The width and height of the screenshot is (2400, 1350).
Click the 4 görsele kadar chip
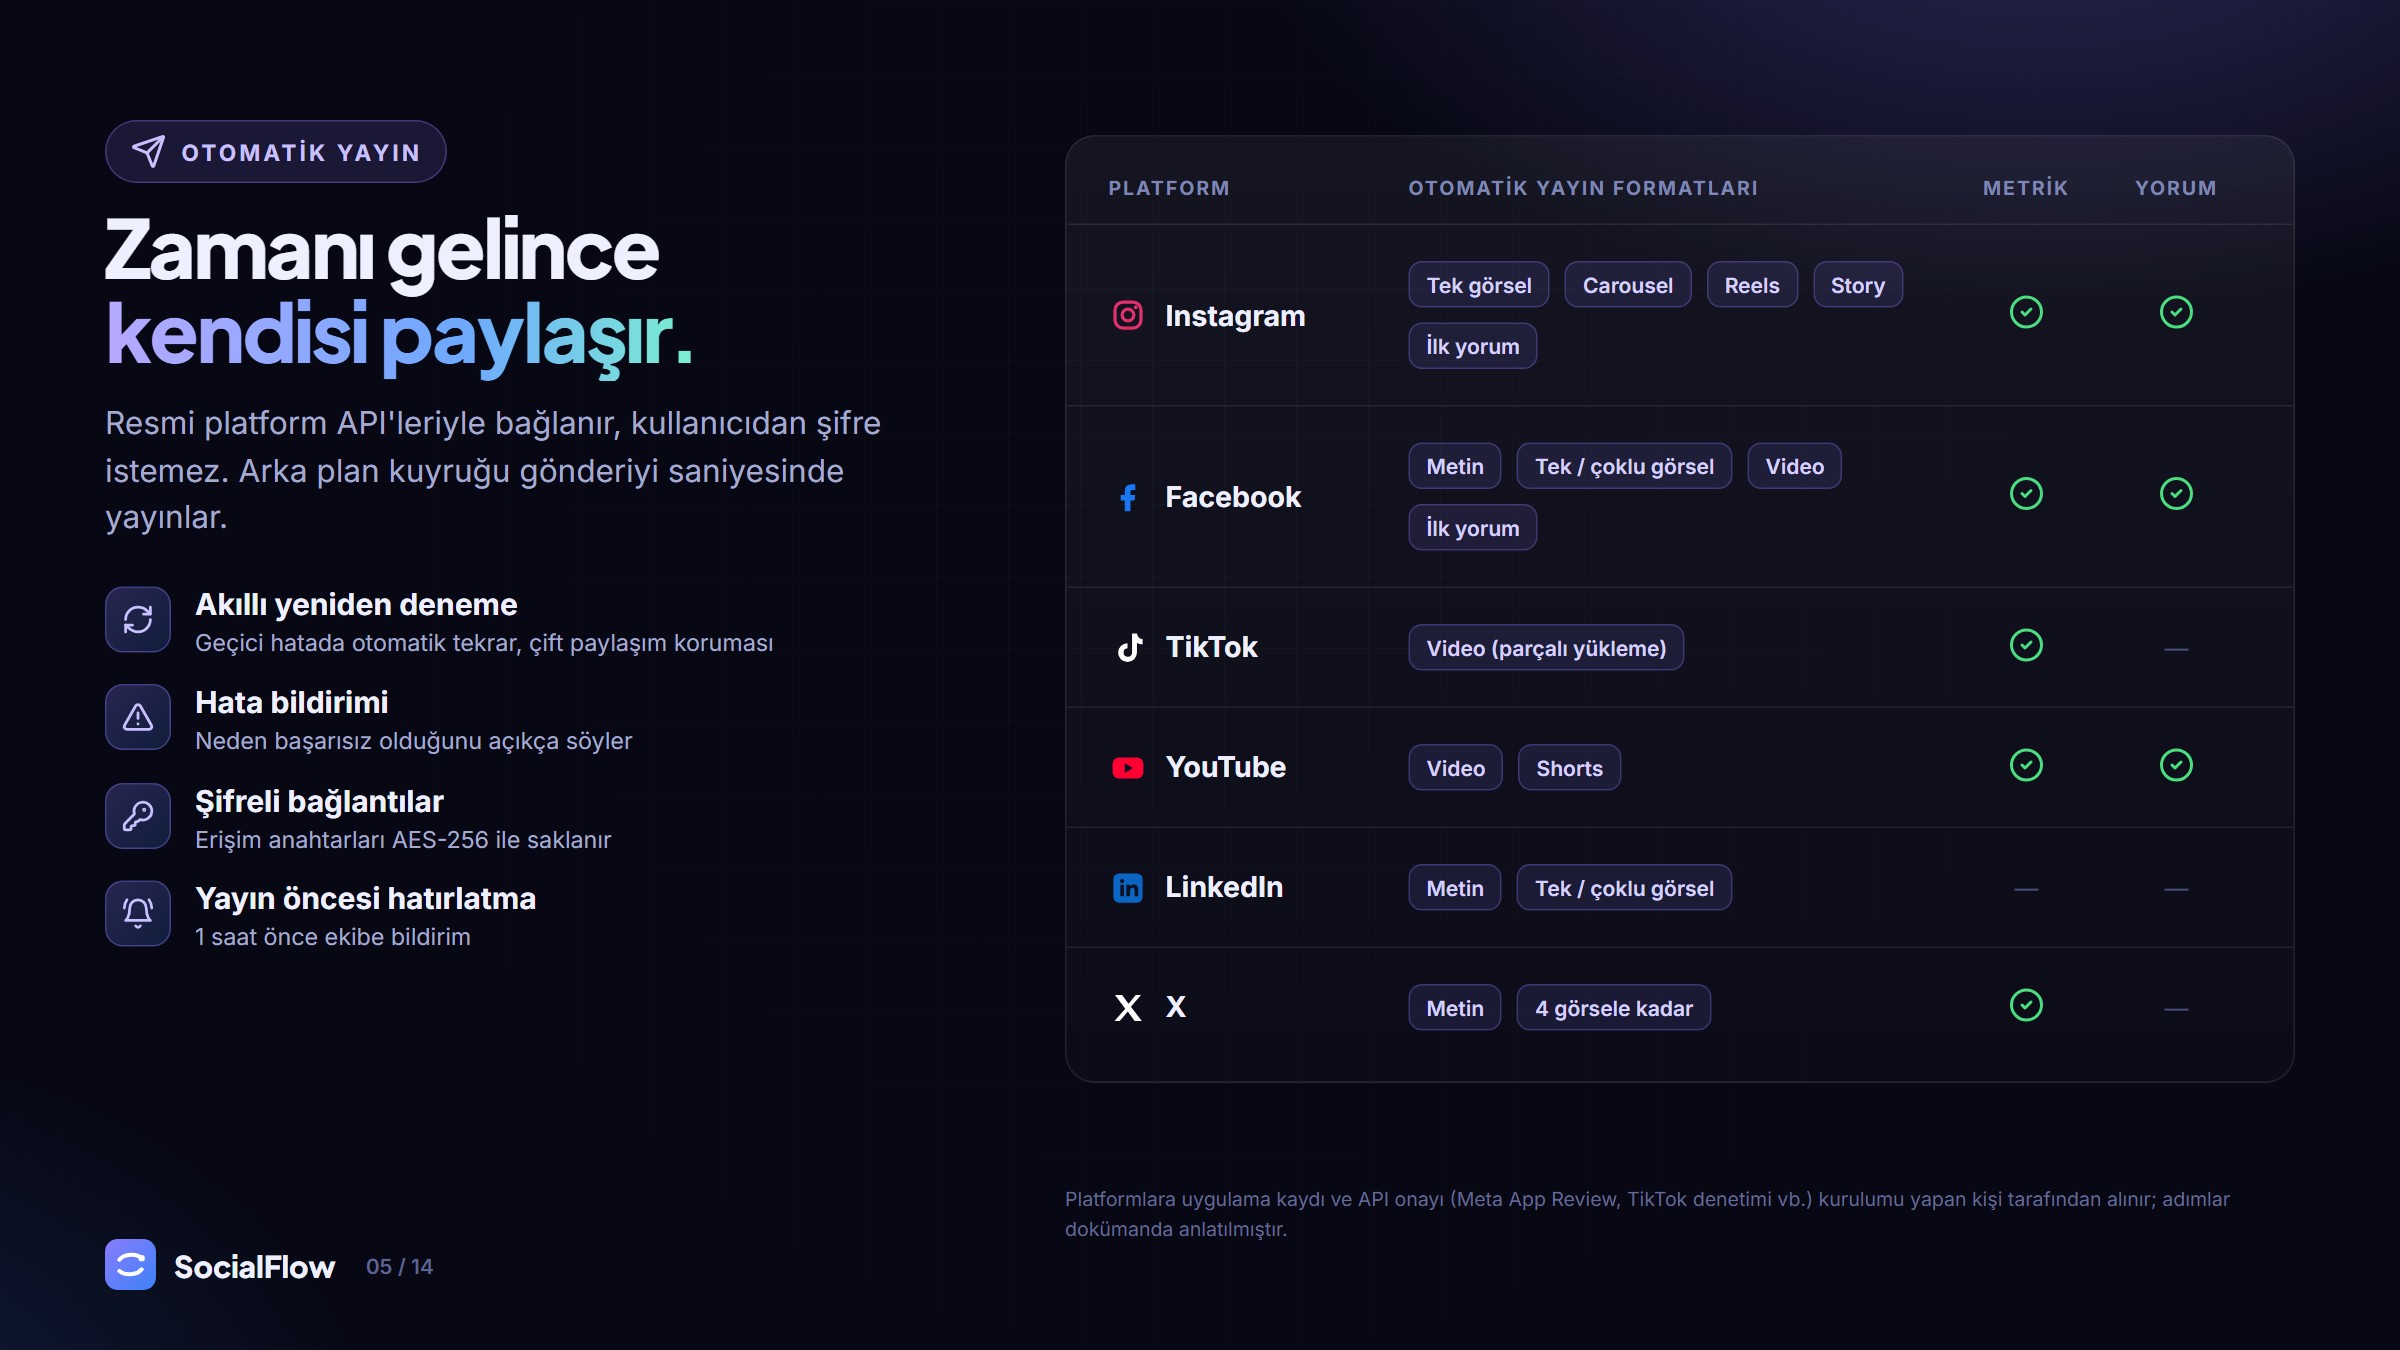pos(1614,1008)
